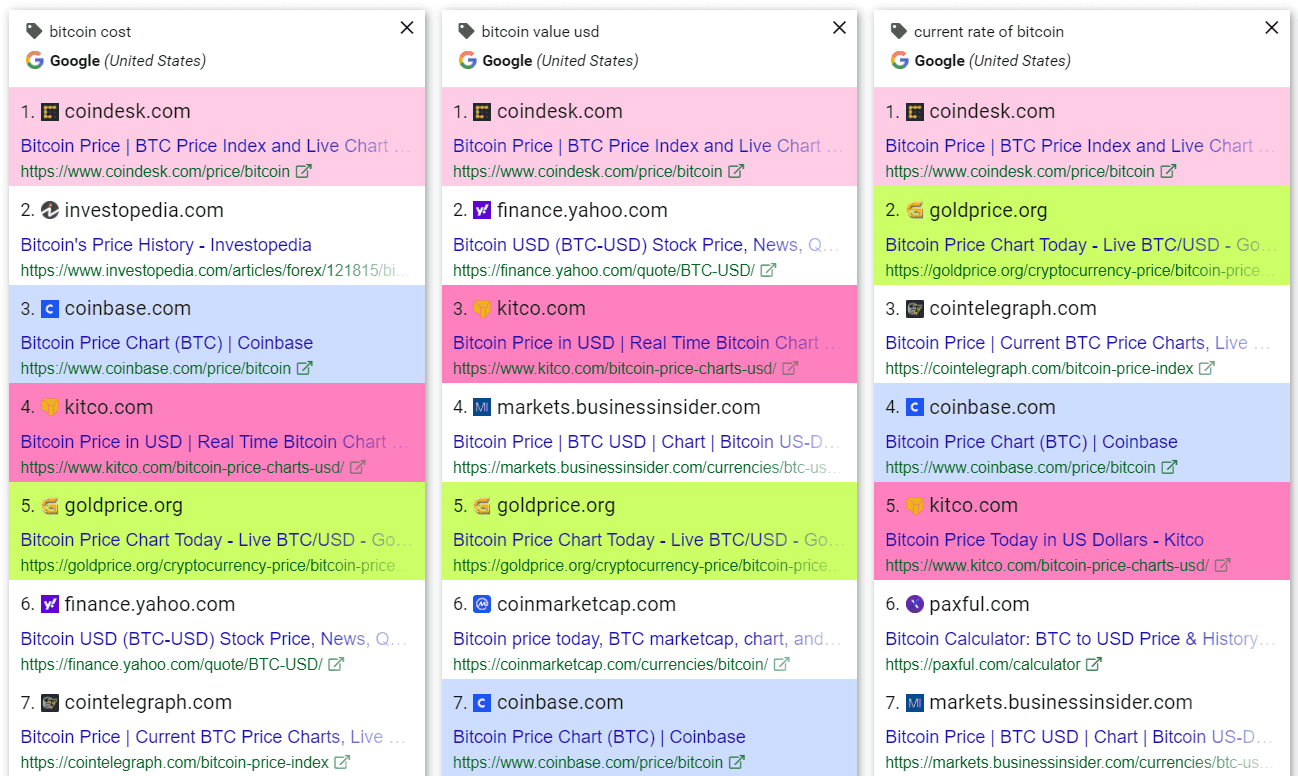
Task: Open 'Bitcoin Price in USD | Real Time' in 'bitcoin cost' panel
Action: (215, 441)
